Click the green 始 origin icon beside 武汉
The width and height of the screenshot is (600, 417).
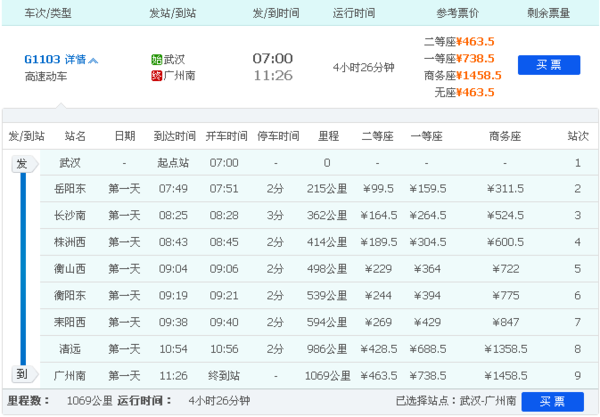[155, 60]
